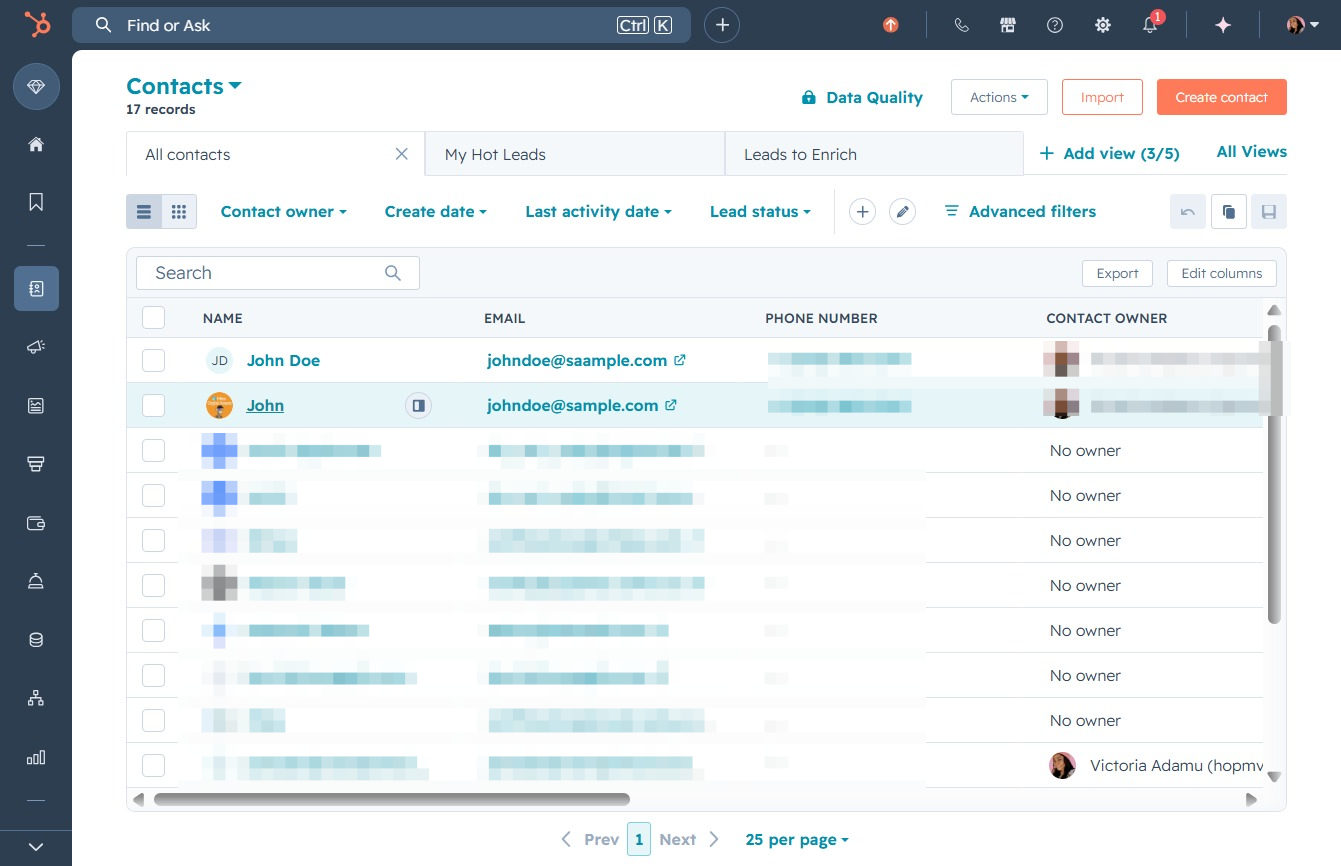Click the table Search input field
The width and height of the screenshot is (1341, 866).
tap(278, 273)
